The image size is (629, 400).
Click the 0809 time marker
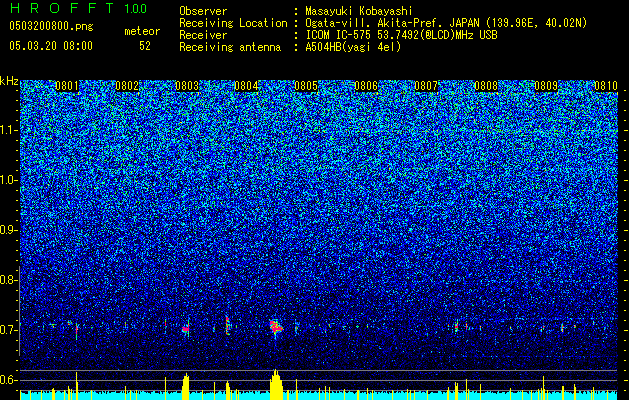pyautogui.click(x=546, y=86)
